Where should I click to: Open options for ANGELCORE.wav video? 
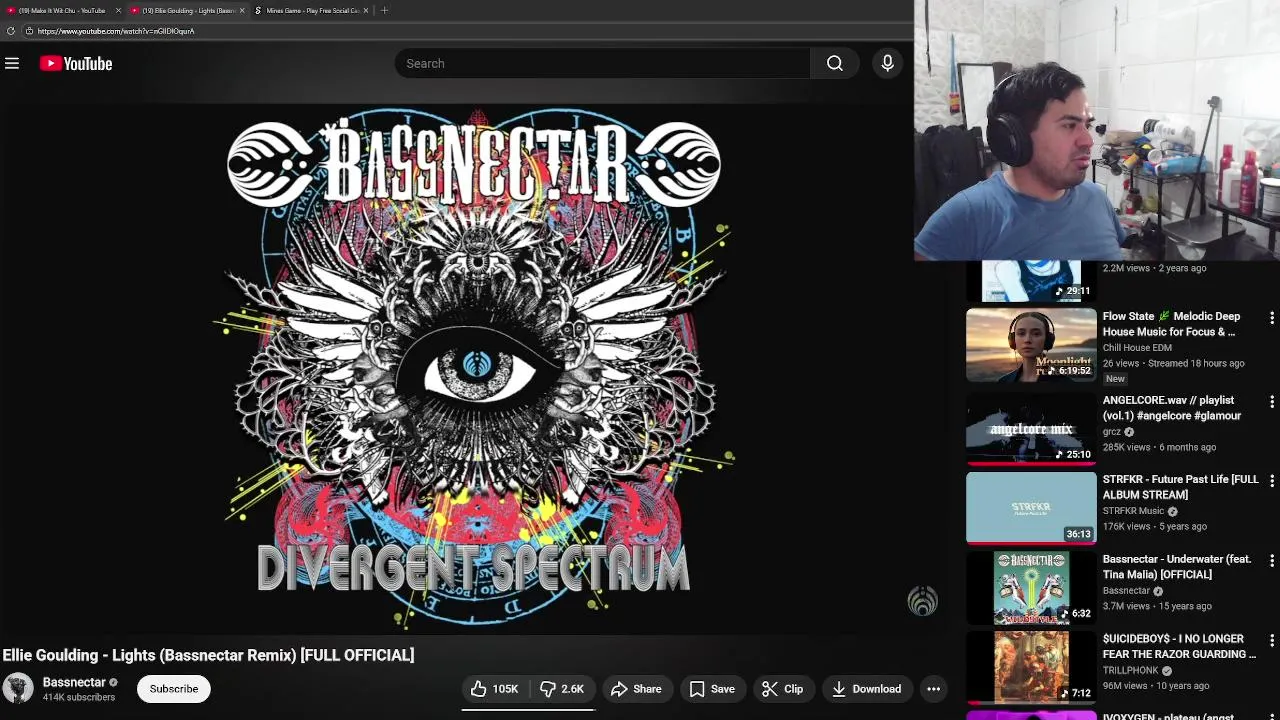[1271, 402]
